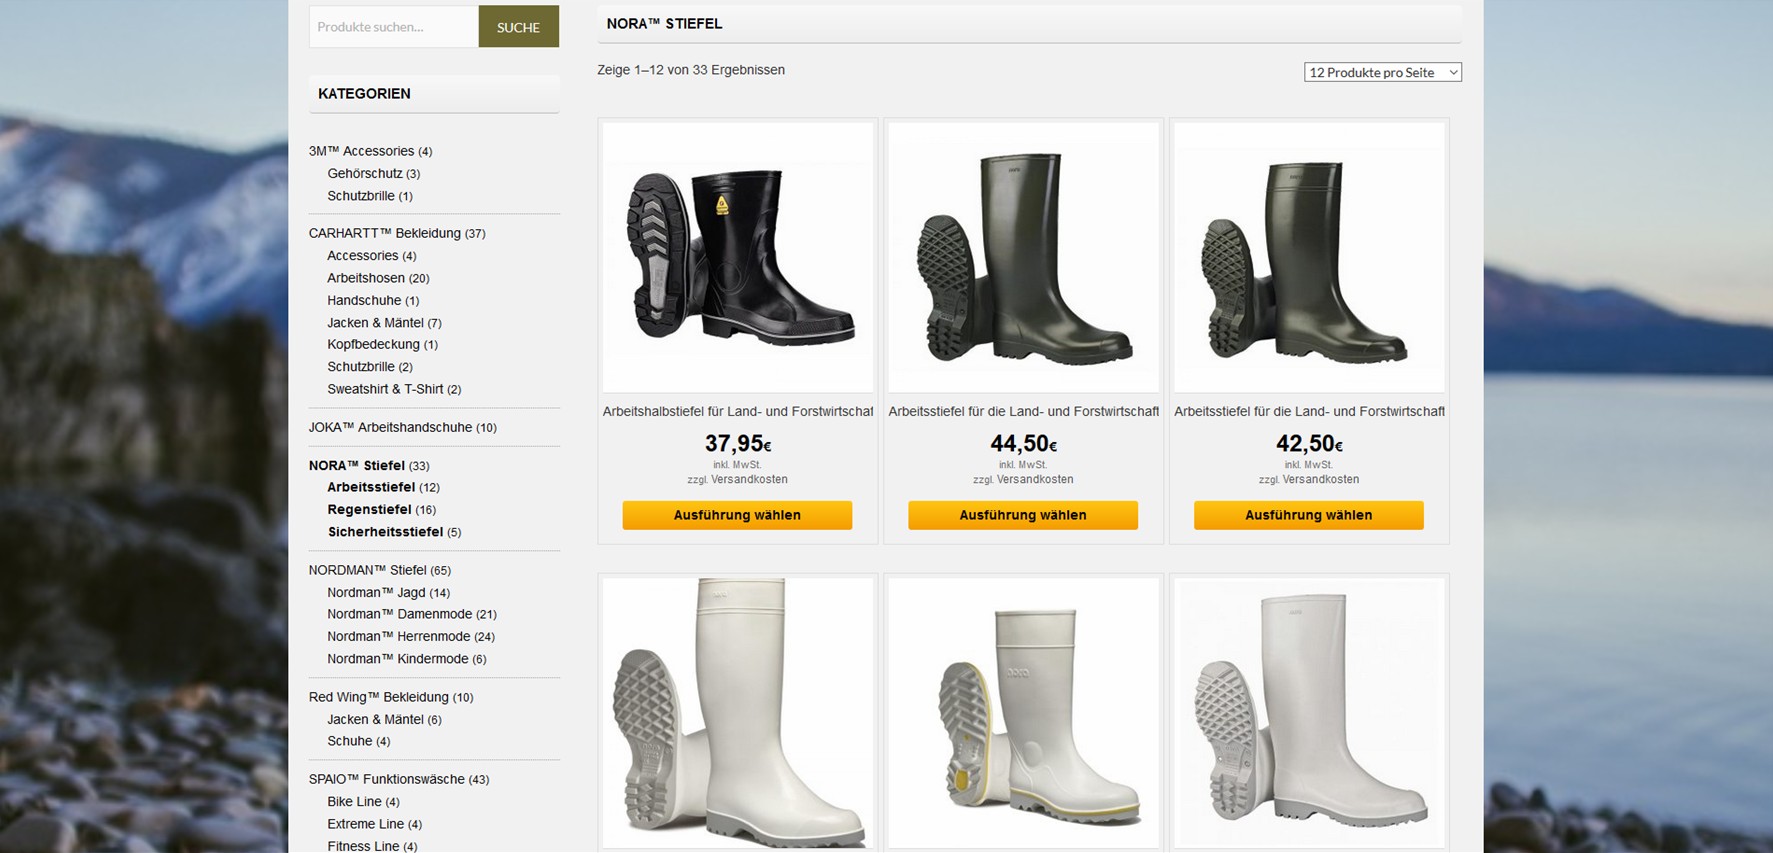View the 44,50€ green boot image
This screenshot has height=853, width=1773.
point(1023,257)
